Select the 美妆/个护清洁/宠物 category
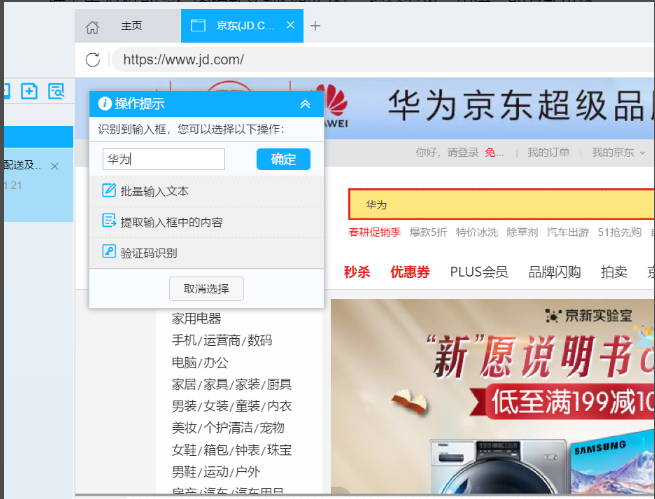The image size is (655, 499). pyautogui.click(x=228, y=428)
